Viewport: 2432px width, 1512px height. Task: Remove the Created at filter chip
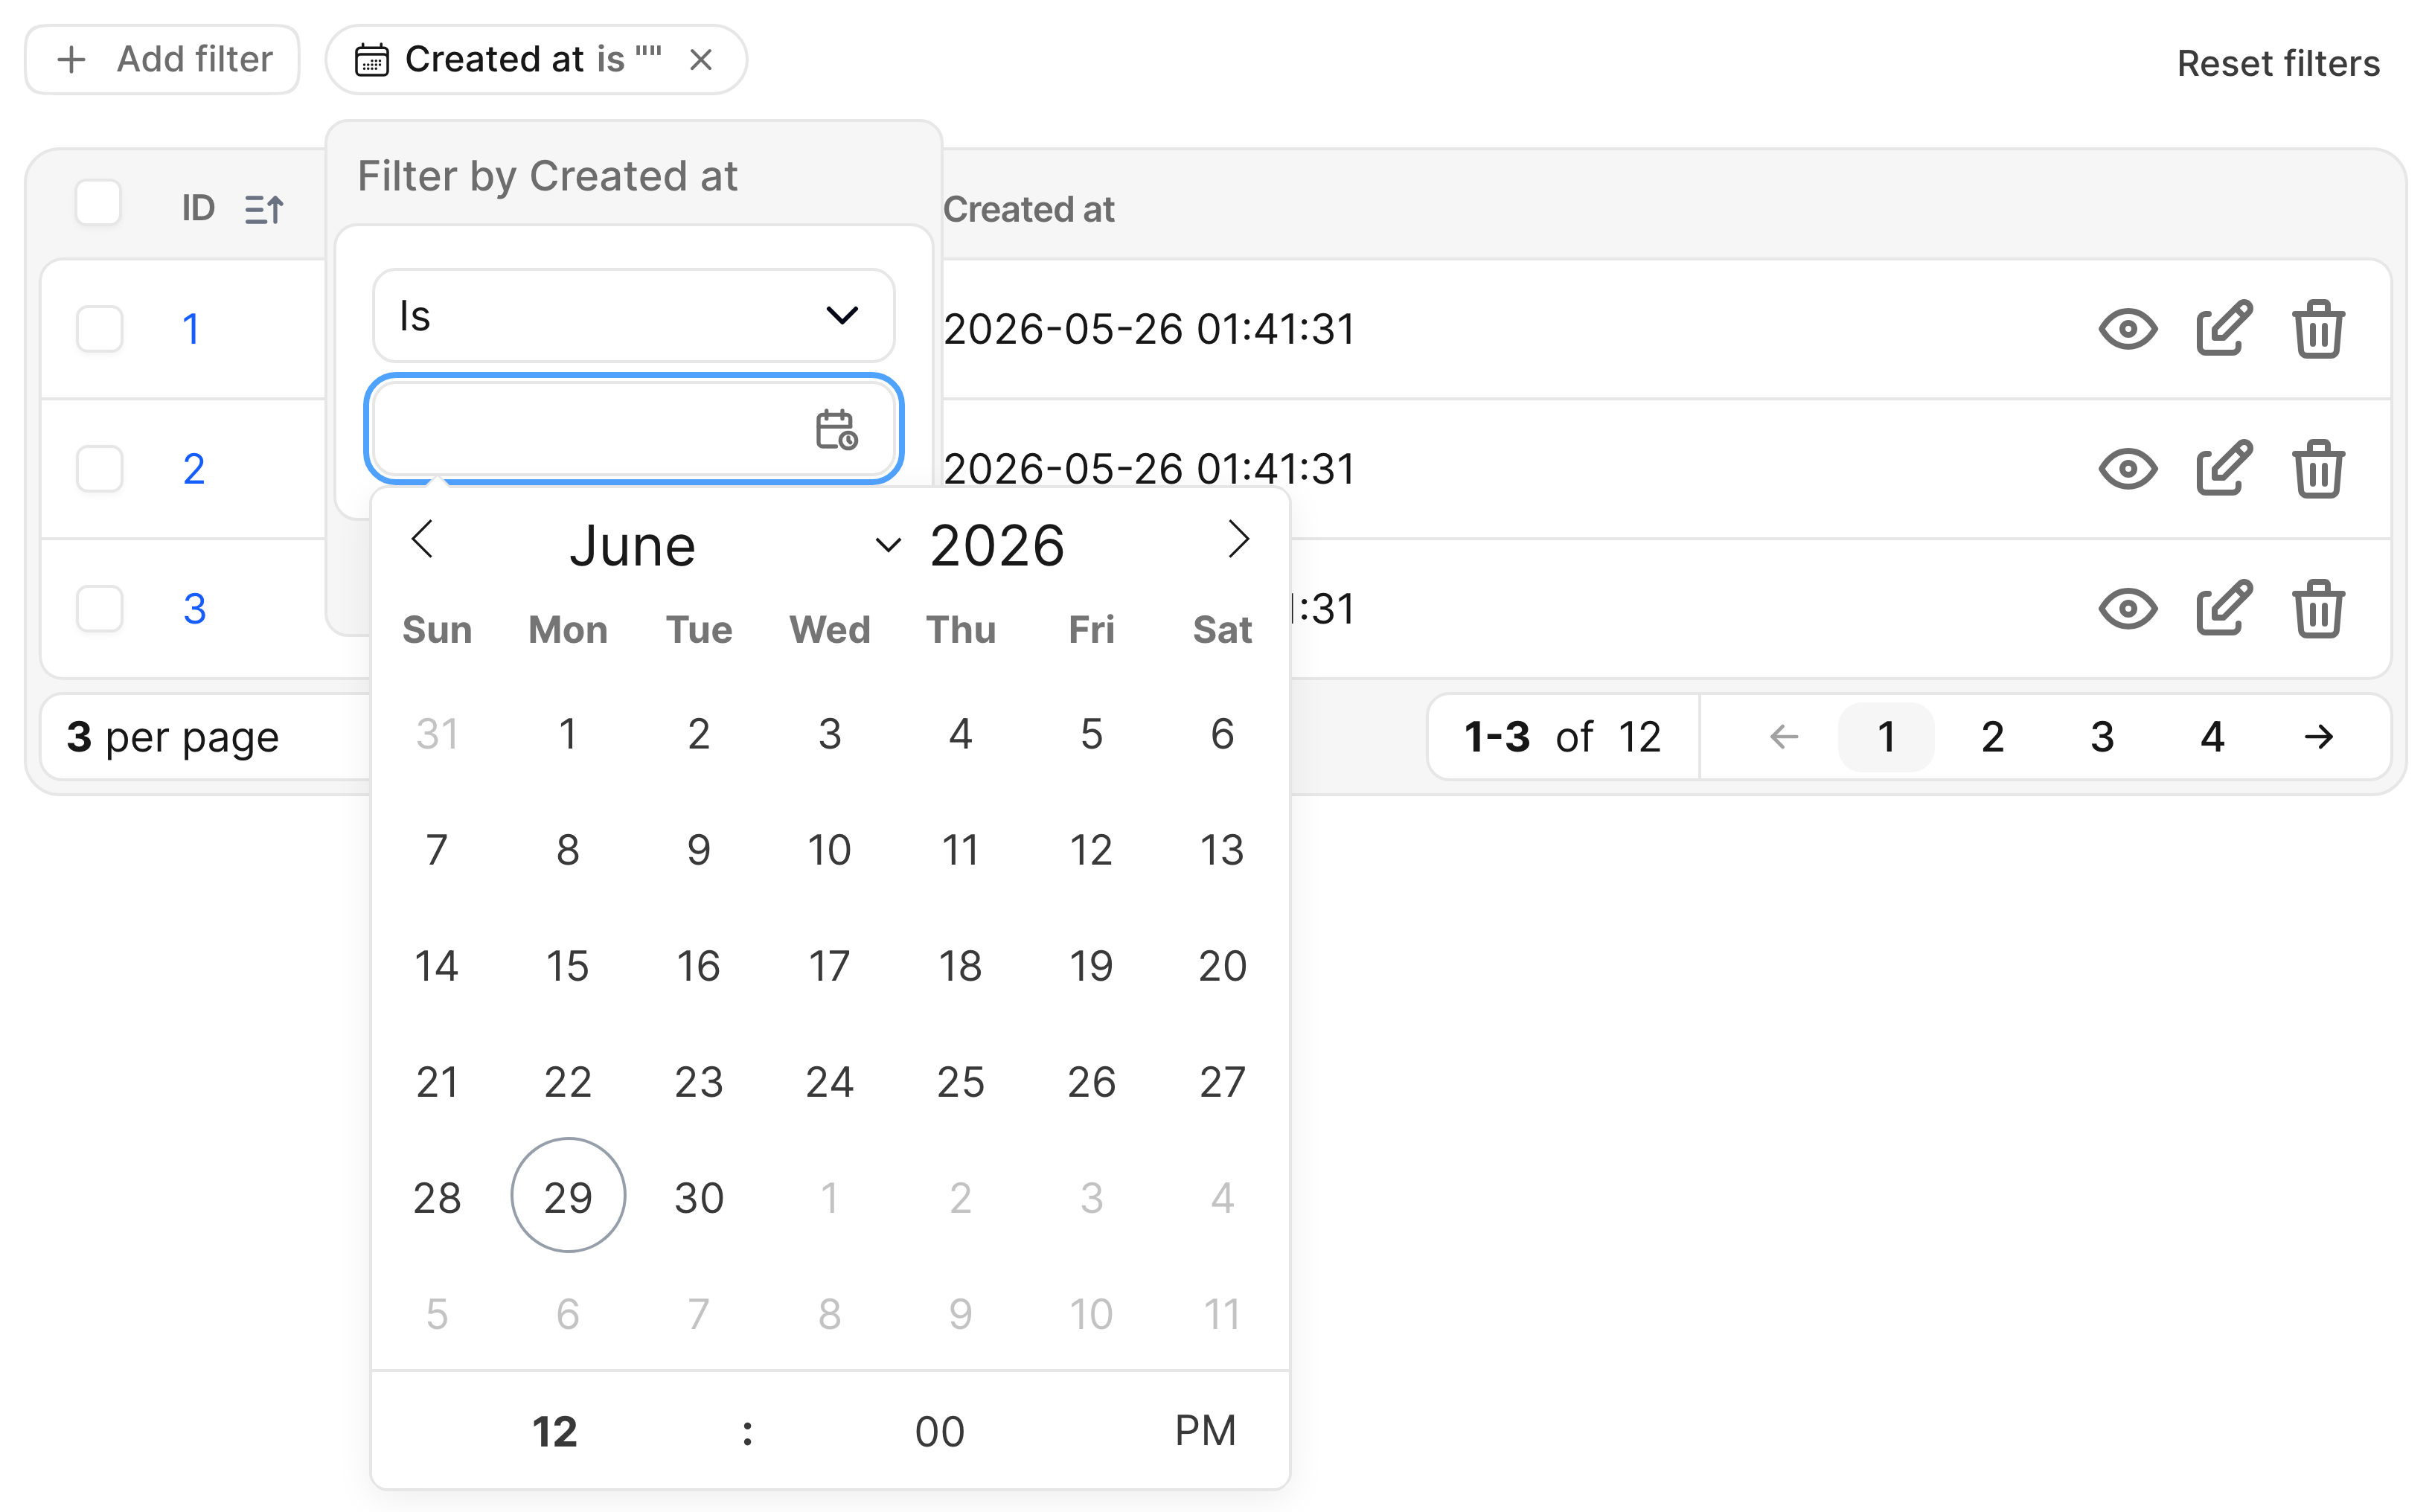[701, 60]
